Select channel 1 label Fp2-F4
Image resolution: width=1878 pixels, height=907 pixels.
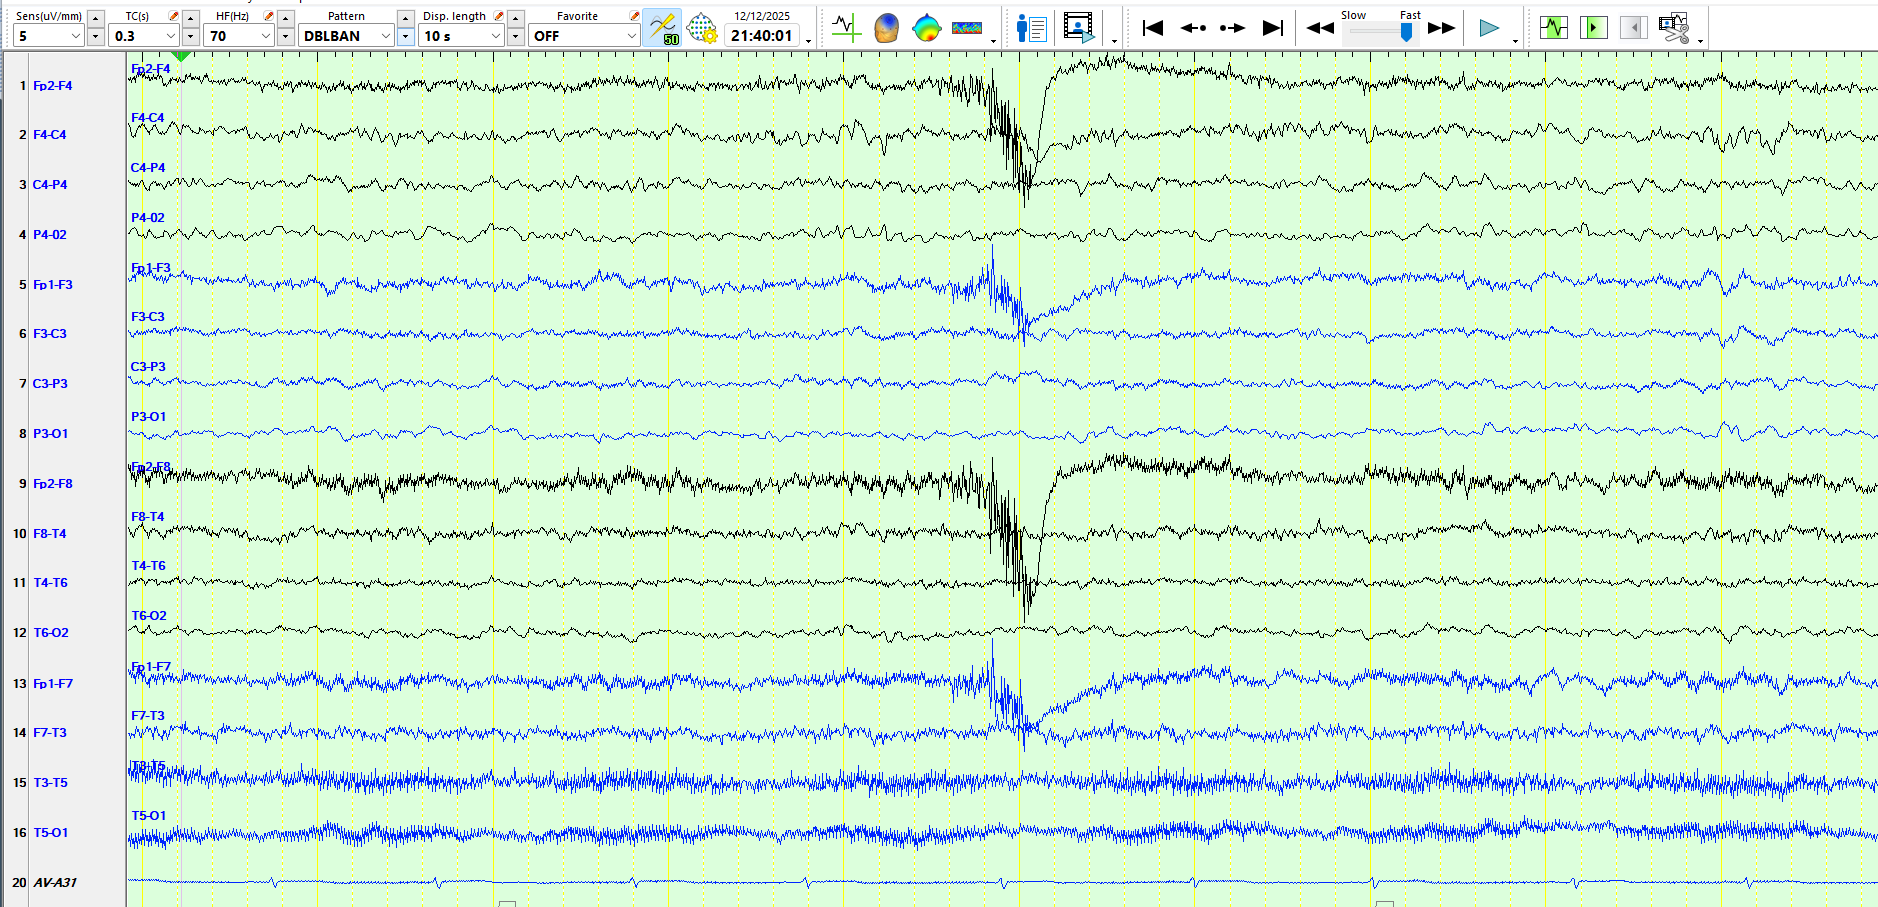pos(53,86)
